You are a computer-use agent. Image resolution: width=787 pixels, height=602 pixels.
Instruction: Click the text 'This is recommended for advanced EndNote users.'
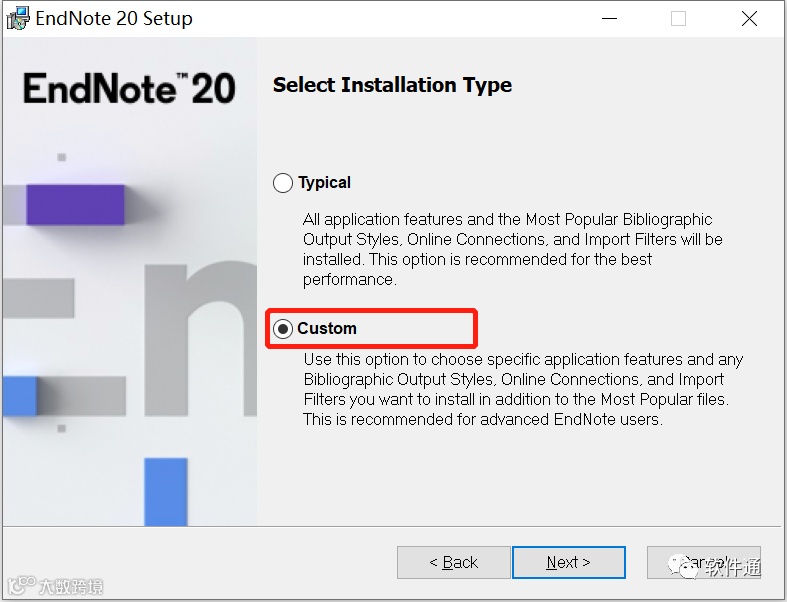(x=483, y=419)
